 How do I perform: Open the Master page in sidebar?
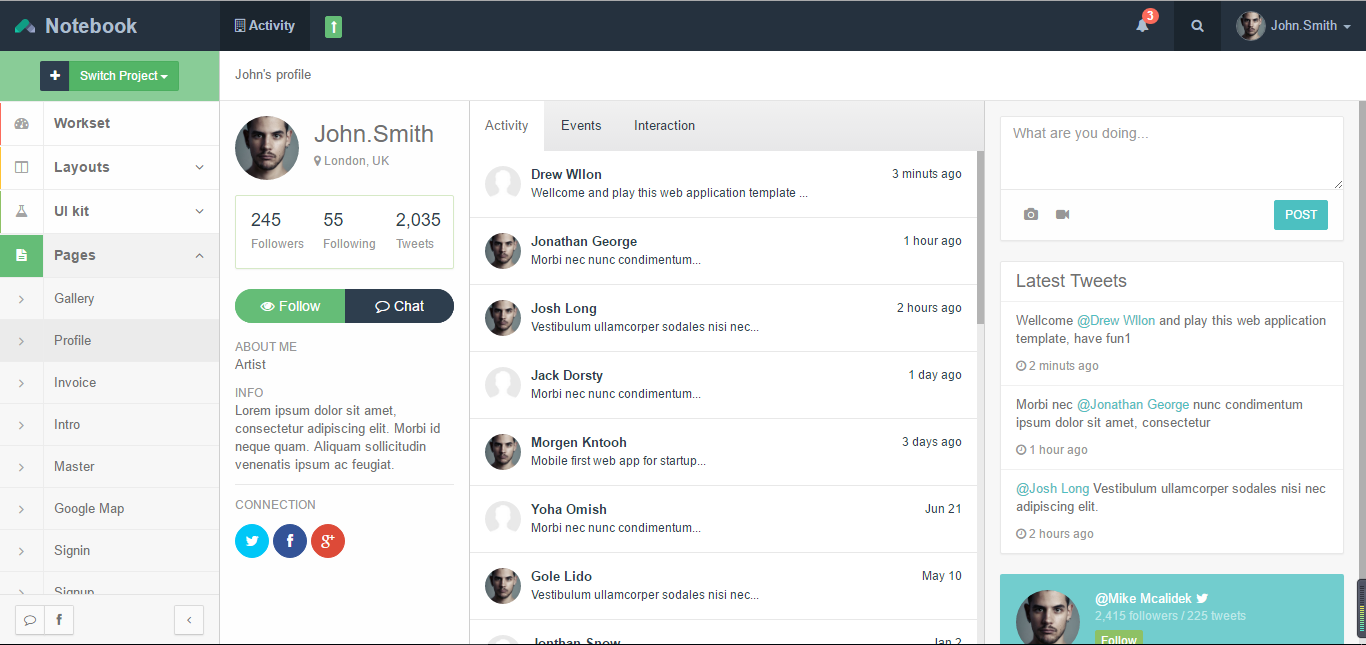110,466
